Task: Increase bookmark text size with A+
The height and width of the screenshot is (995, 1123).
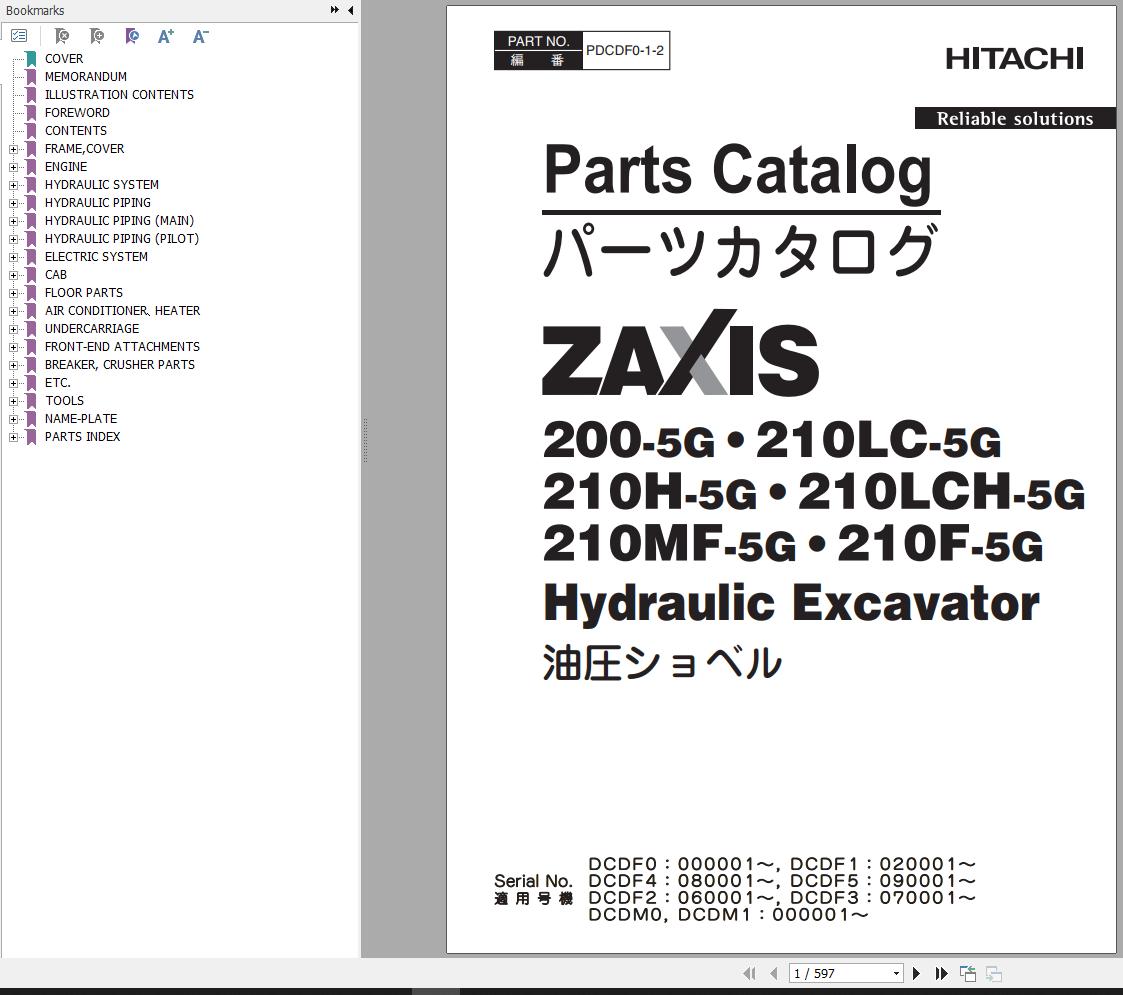Action: [x=165, y=36]
